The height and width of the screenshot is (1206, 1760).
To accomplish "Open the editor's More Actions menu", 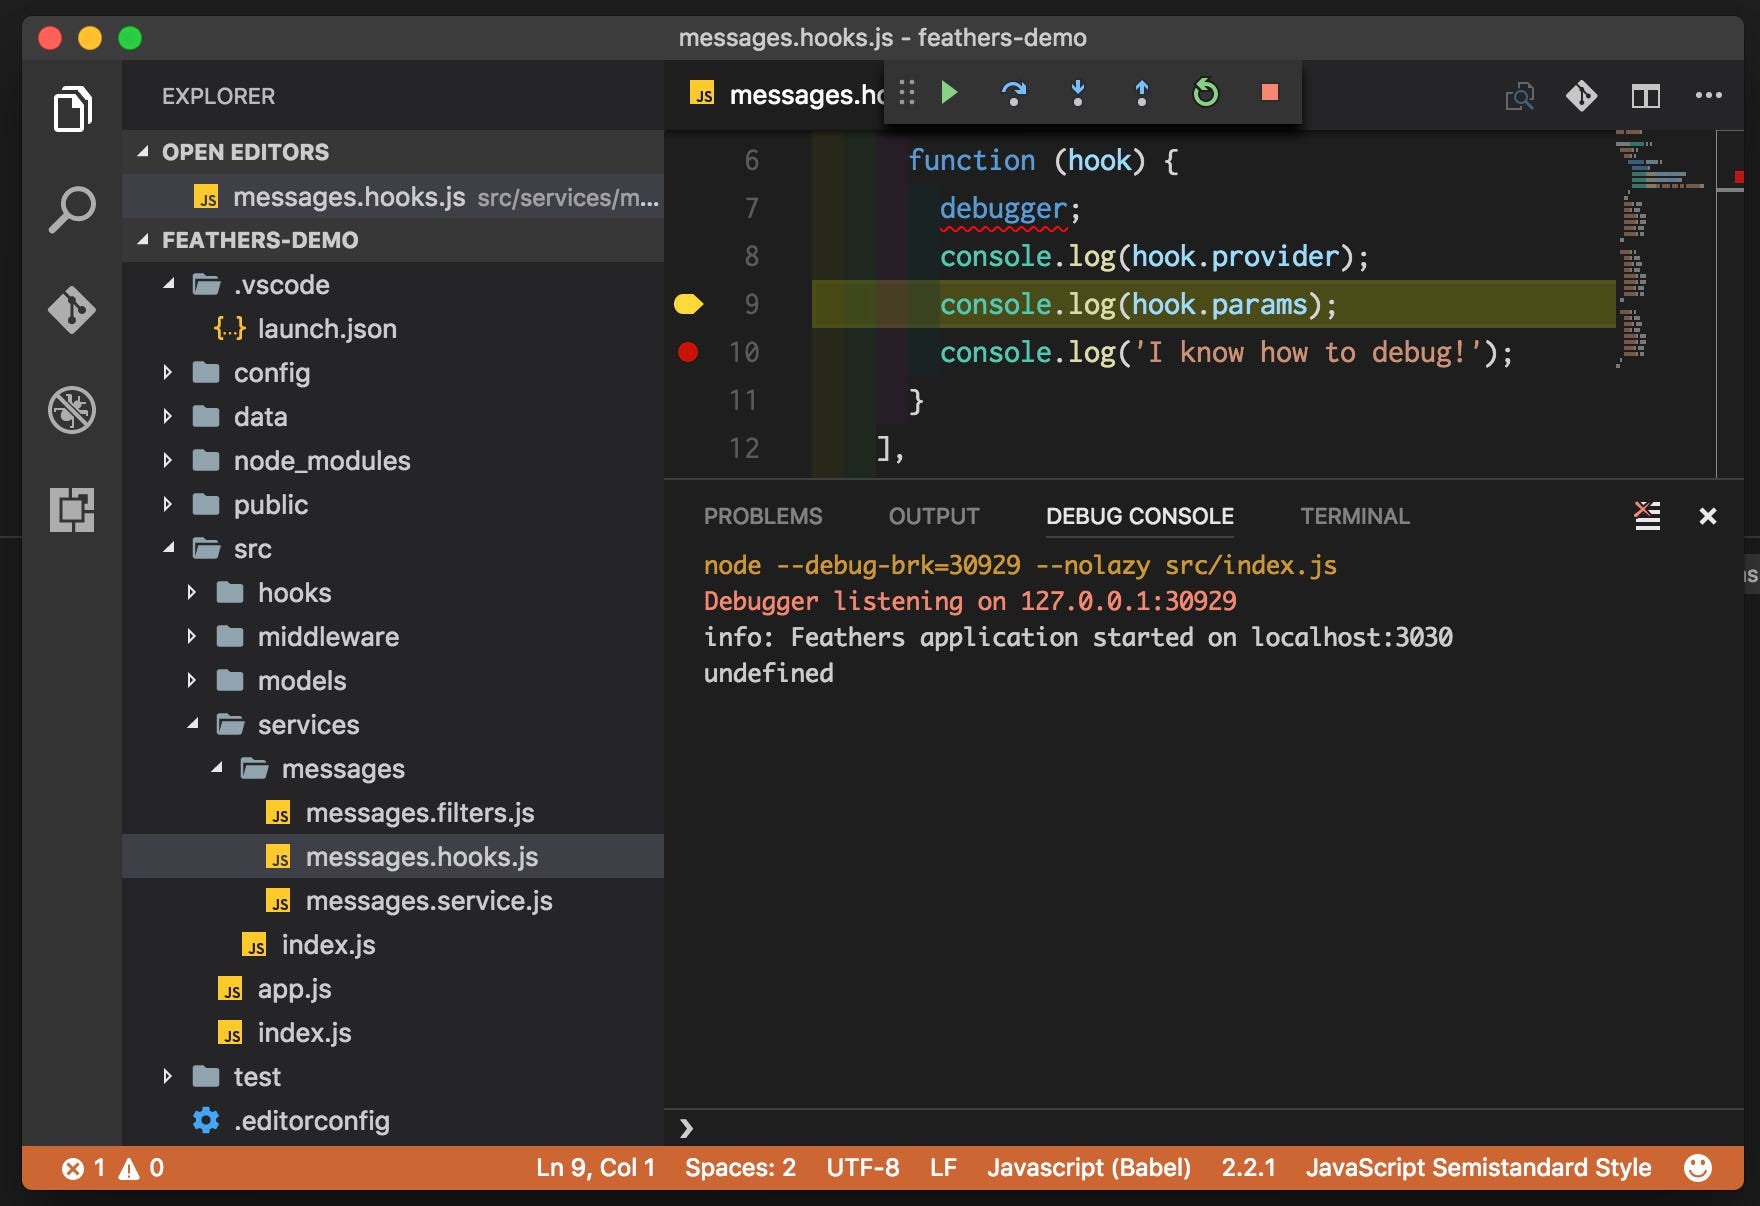I will tap(1710, 96).
